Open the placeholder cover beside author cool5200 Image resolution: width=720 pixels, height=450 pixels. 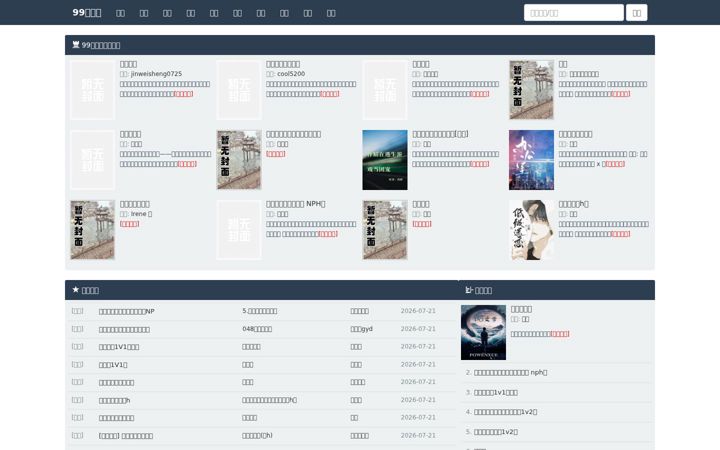point(239,90)
